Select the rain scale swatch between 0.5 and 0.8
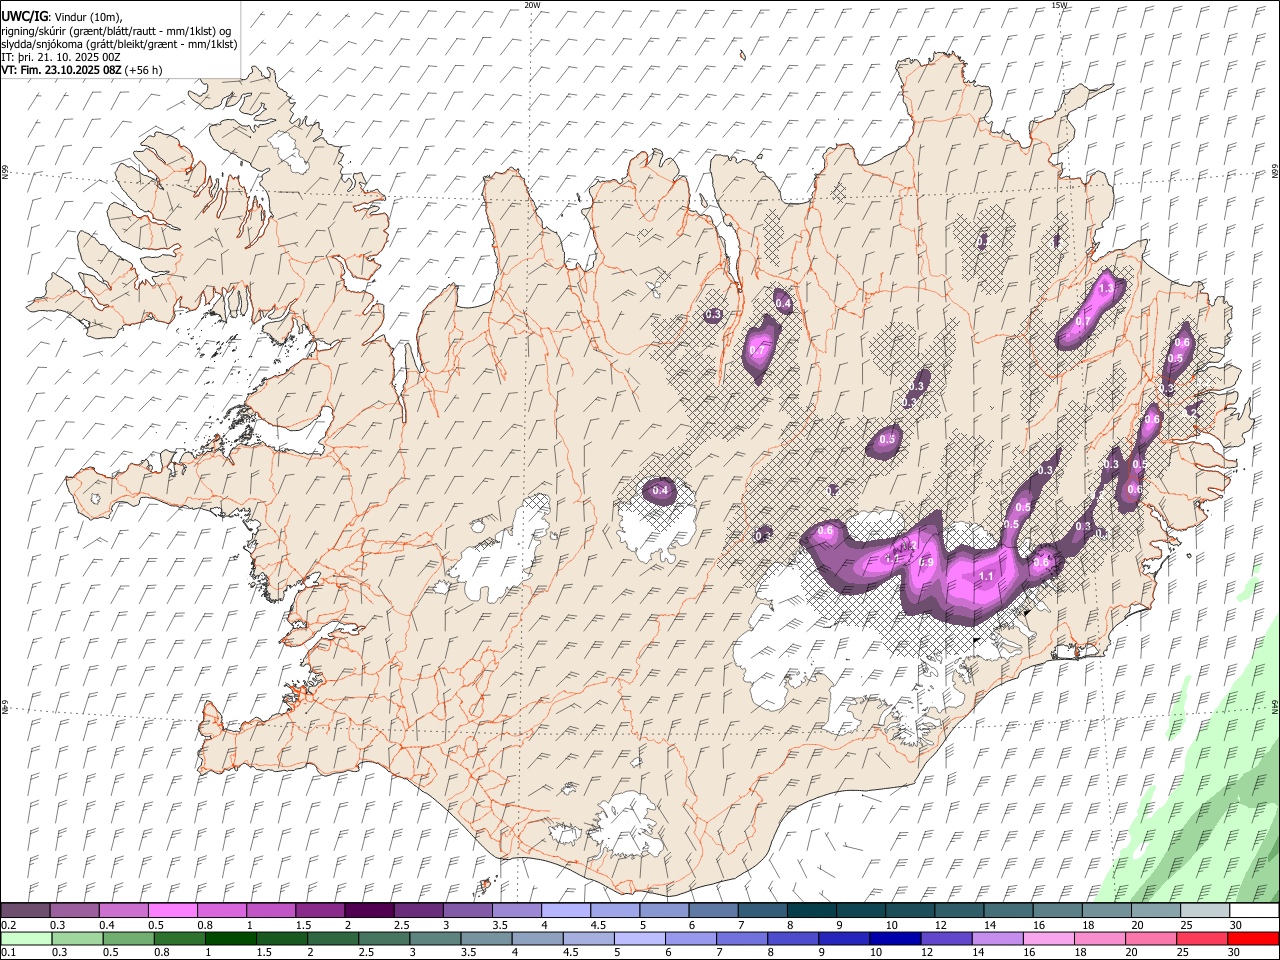Viewport: 1280px width, 960px height. pos(128,938)
